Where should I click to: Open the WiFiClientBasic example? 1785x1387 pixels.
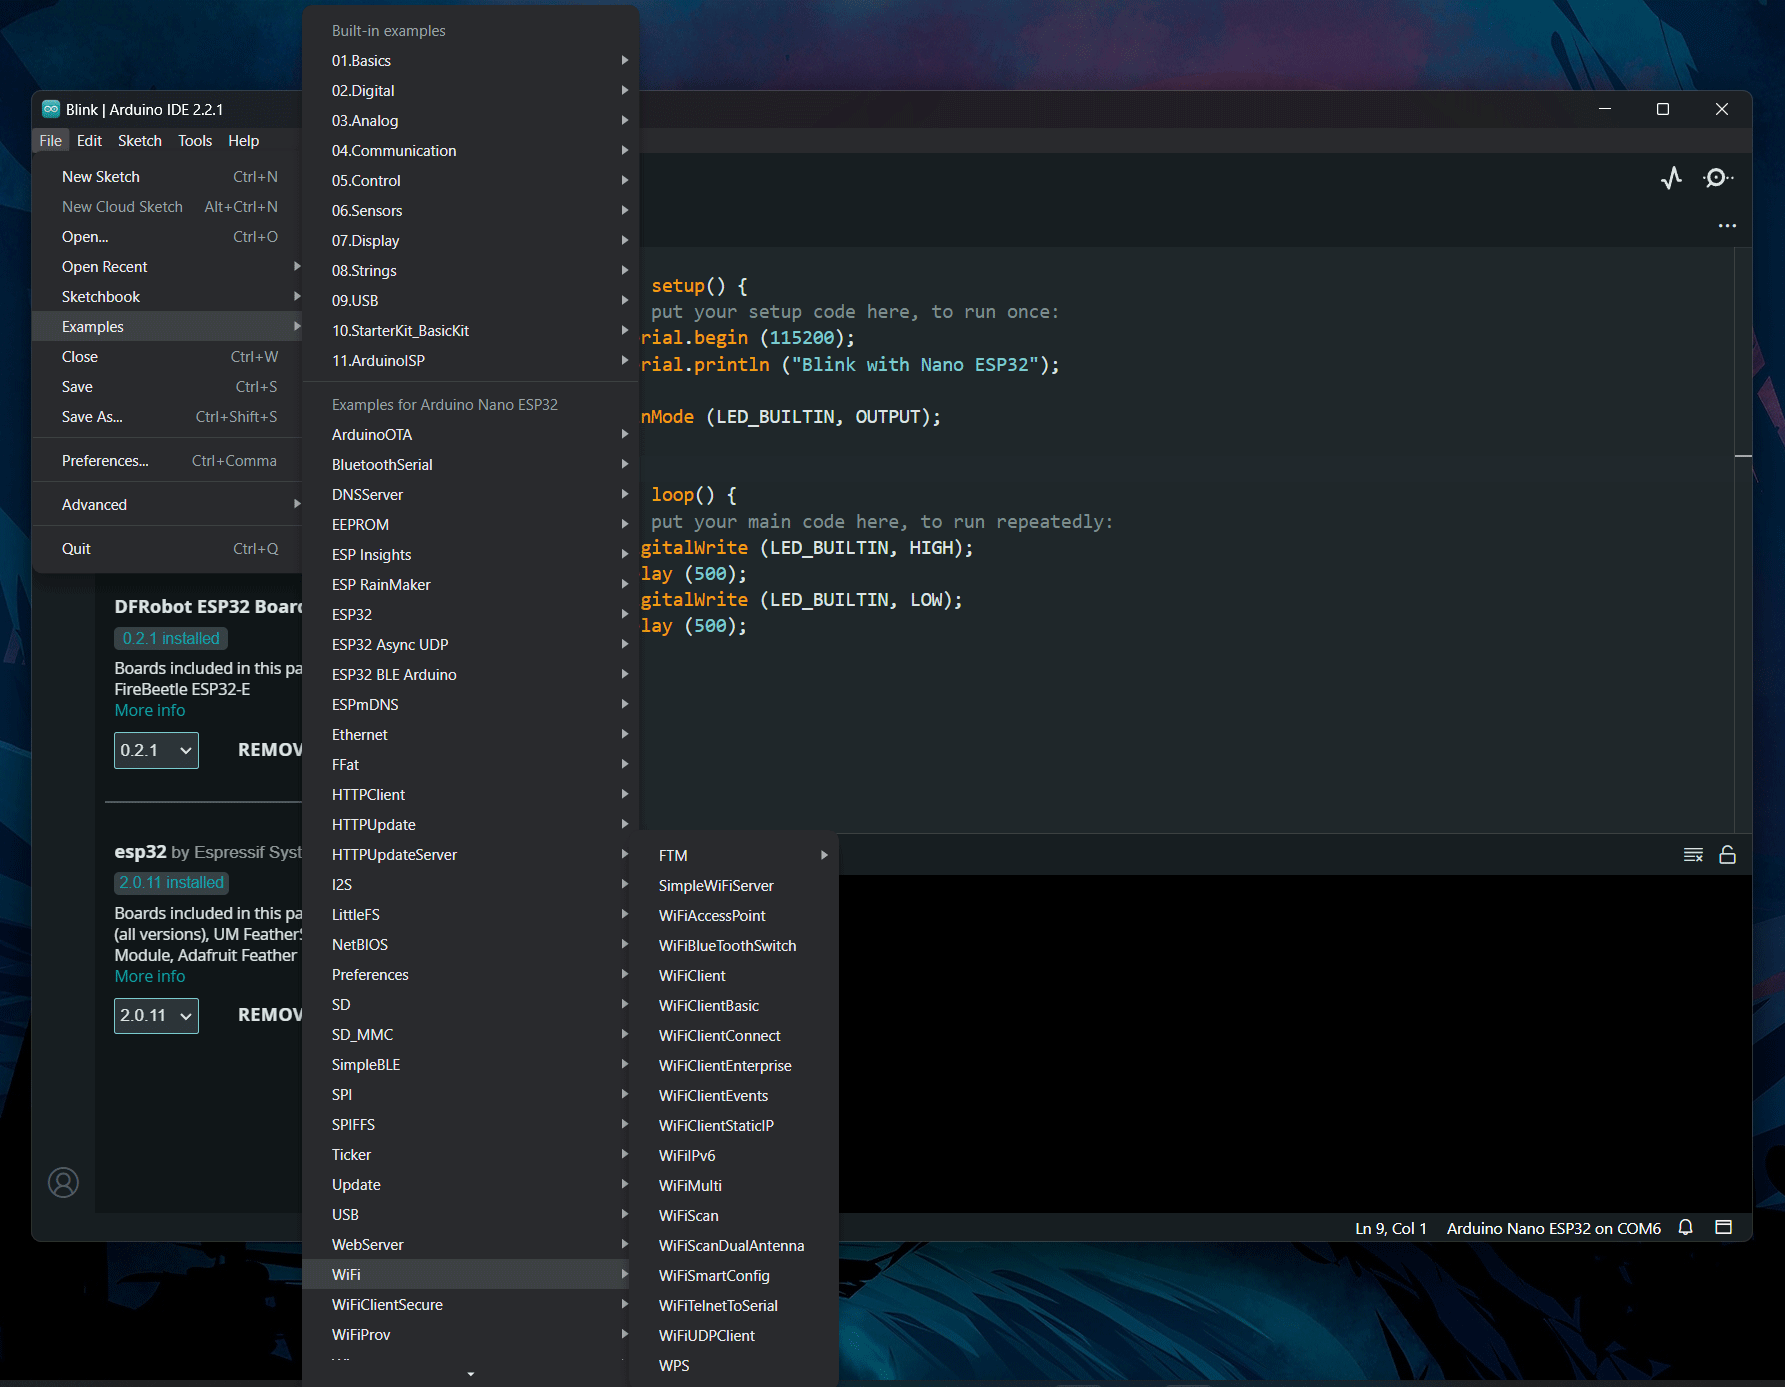point(734,1006)
